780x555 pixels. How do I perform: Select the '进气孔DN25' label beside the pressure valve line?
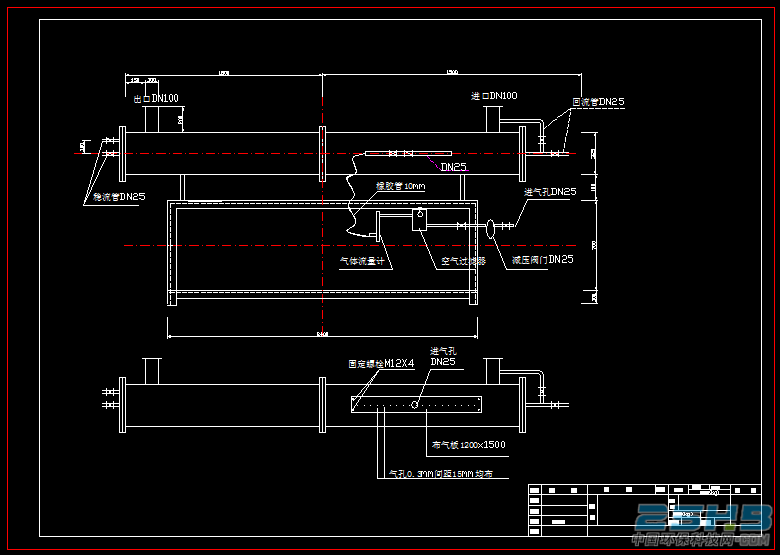click(550, 192)
